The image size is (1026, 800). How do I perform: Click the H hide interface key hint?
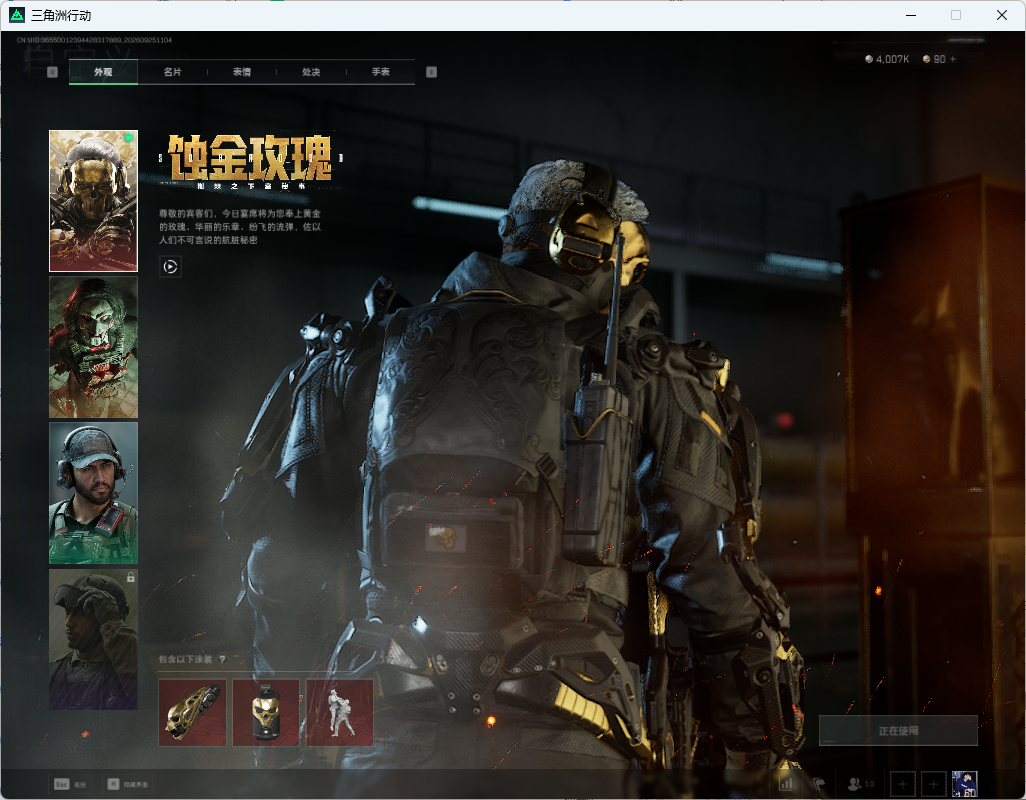(x=128, y=784)
